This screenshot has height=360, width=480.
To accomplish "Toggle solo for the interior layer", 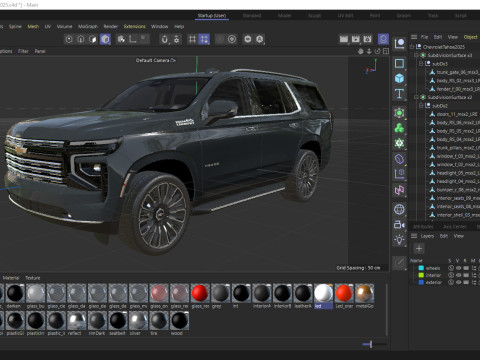I will pos(451,275).
